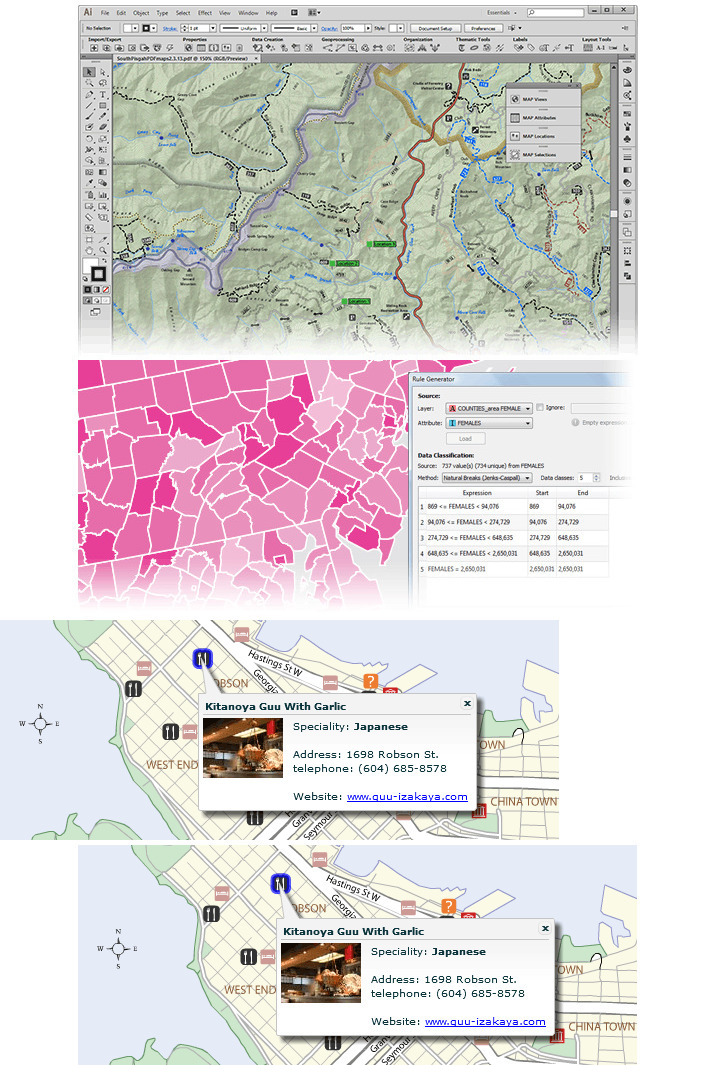Image resolution: width=716 pixels, height=1075 pixels.
Task: Adjust the Data classes stepper arrows
Action: click(x=596, y=478)
